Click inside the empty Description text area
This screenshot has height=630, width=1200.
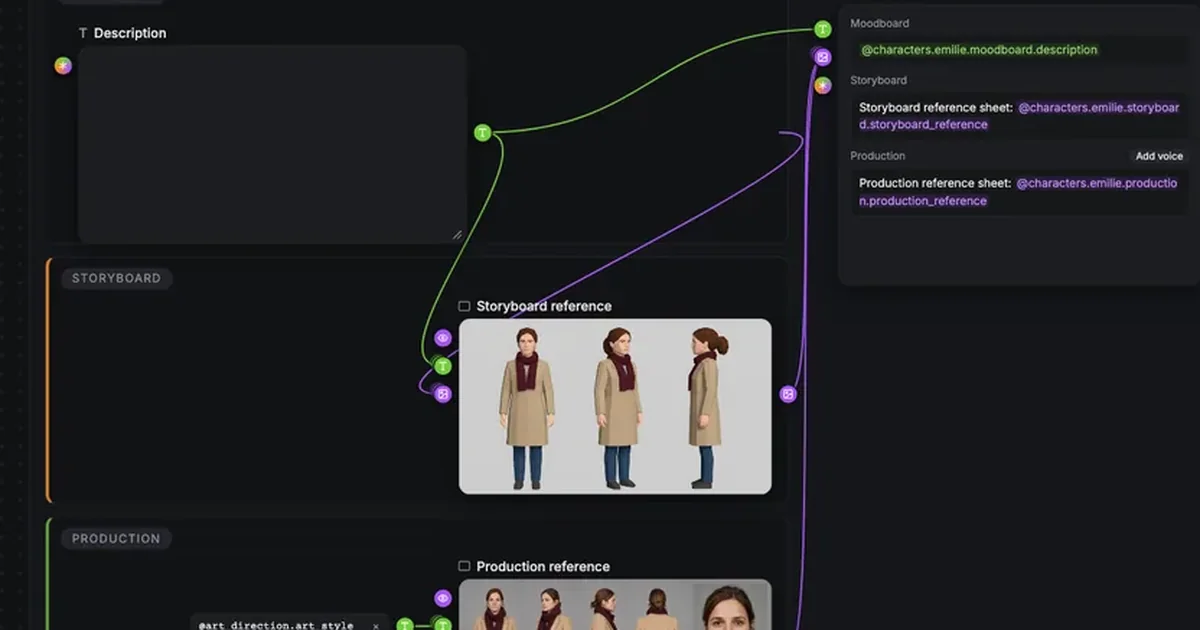coord(272,144)
